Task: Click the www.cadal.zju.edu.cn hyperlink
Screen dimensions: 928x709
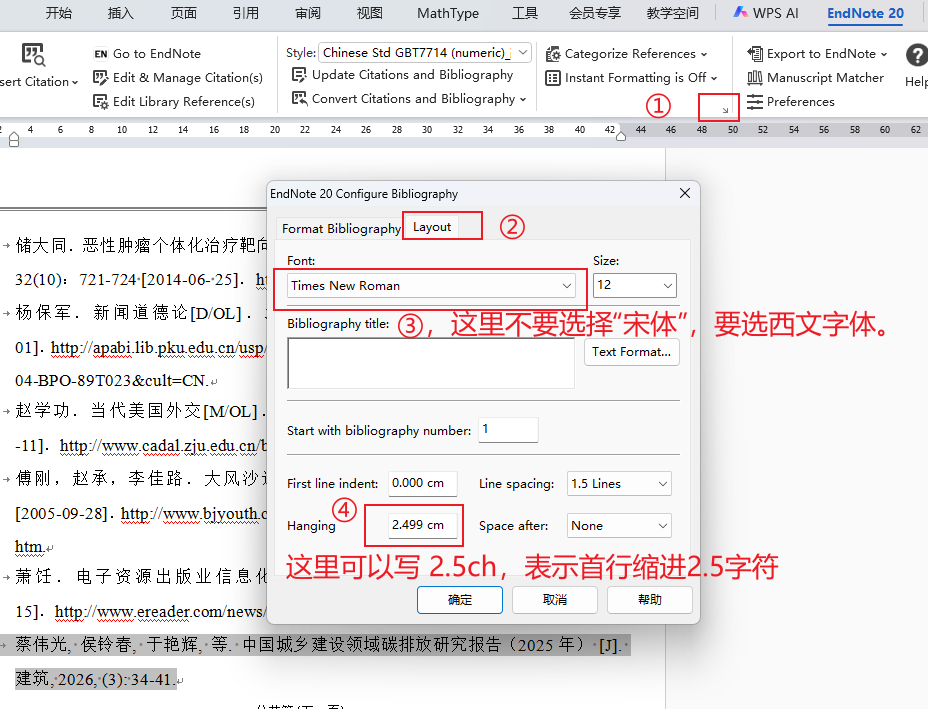Action: click(x=163, y=446)
